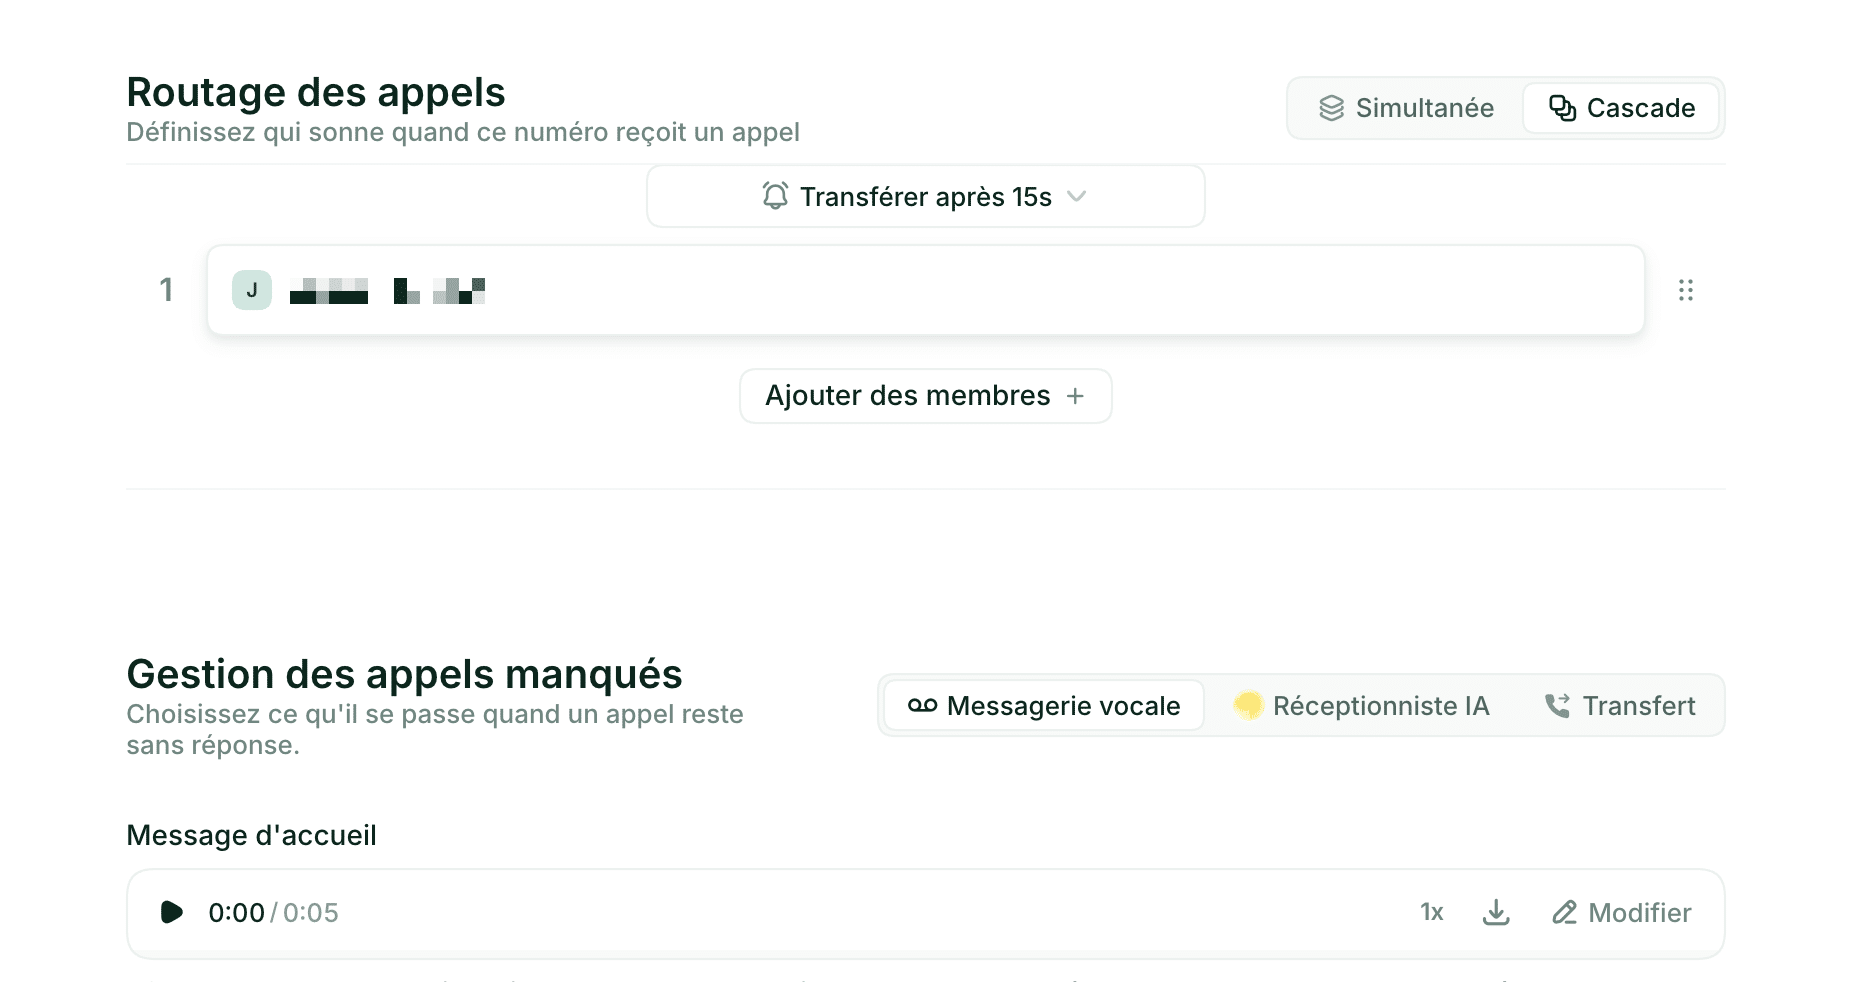The height and width of the screenshot is (982, 1852).
Task: Click the overlapping squares icon beside Cascade
Action: click(1562, 108)
